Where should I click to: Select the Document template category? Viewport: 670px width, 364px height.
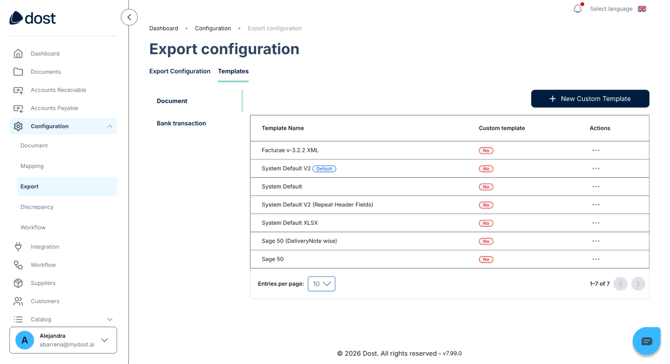(172, 101)
